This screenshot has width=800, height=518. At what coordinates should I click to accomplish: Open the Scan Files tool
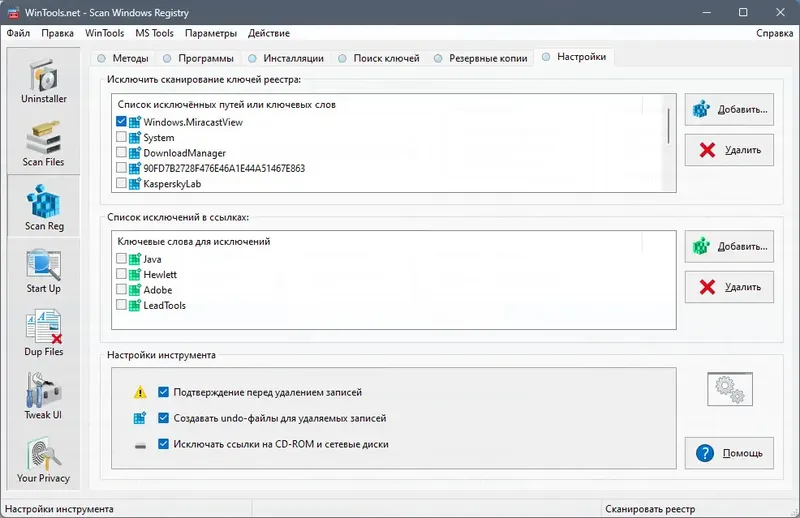point(43,143)
